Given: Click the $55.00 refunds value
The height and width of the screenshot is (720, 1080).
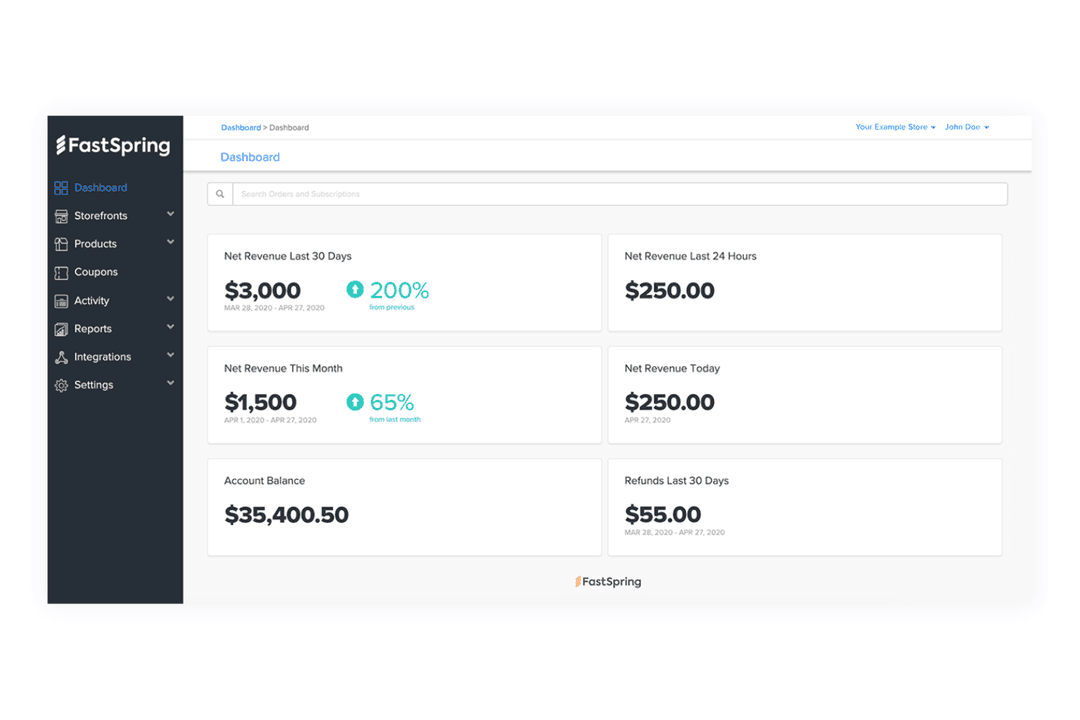Looking at the screenshot, I should tap(663, 515).
